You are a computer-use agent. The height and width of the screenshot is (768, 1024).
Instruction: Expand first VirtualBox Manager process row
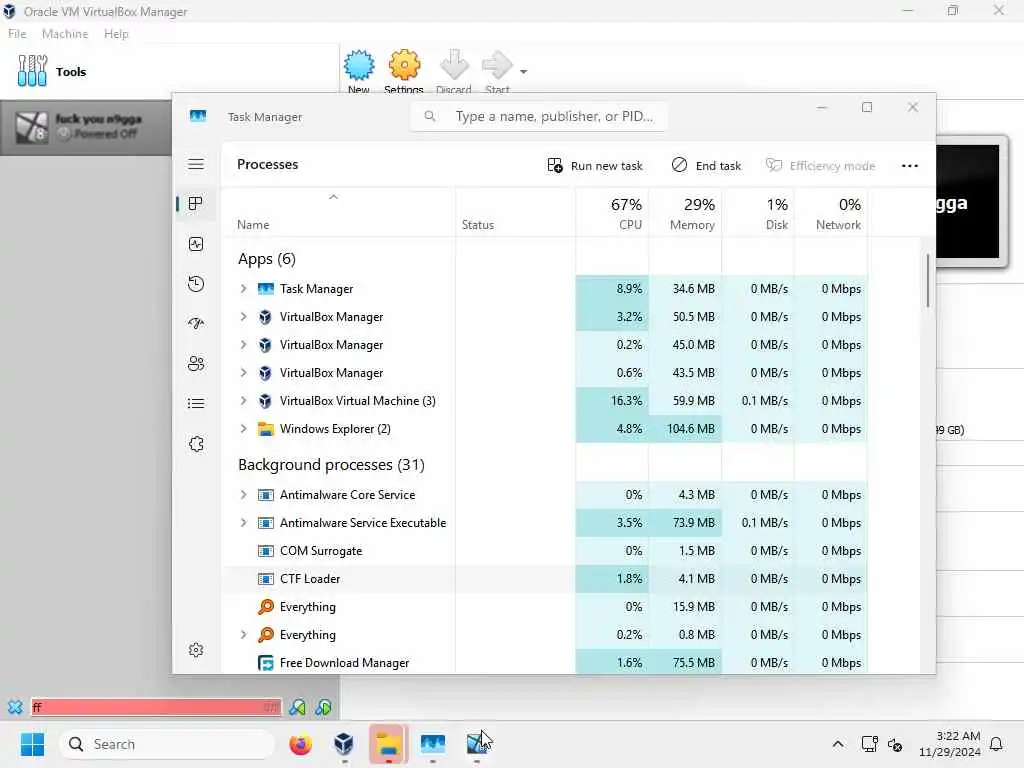point(244,317)
